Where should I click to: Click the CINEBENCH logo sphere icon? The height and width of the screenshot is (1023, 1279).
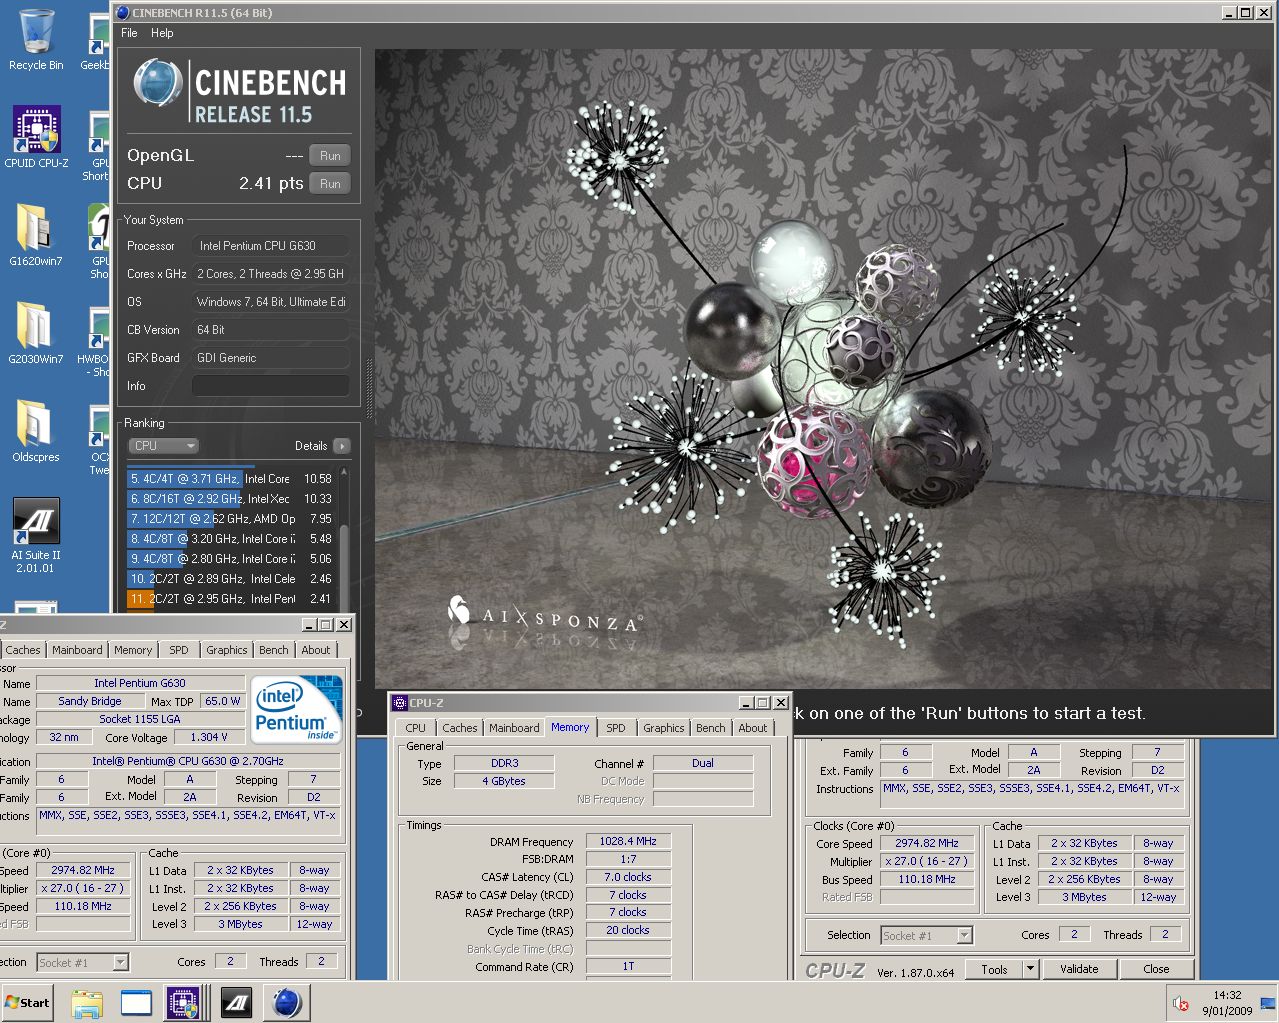coord(157,82)
